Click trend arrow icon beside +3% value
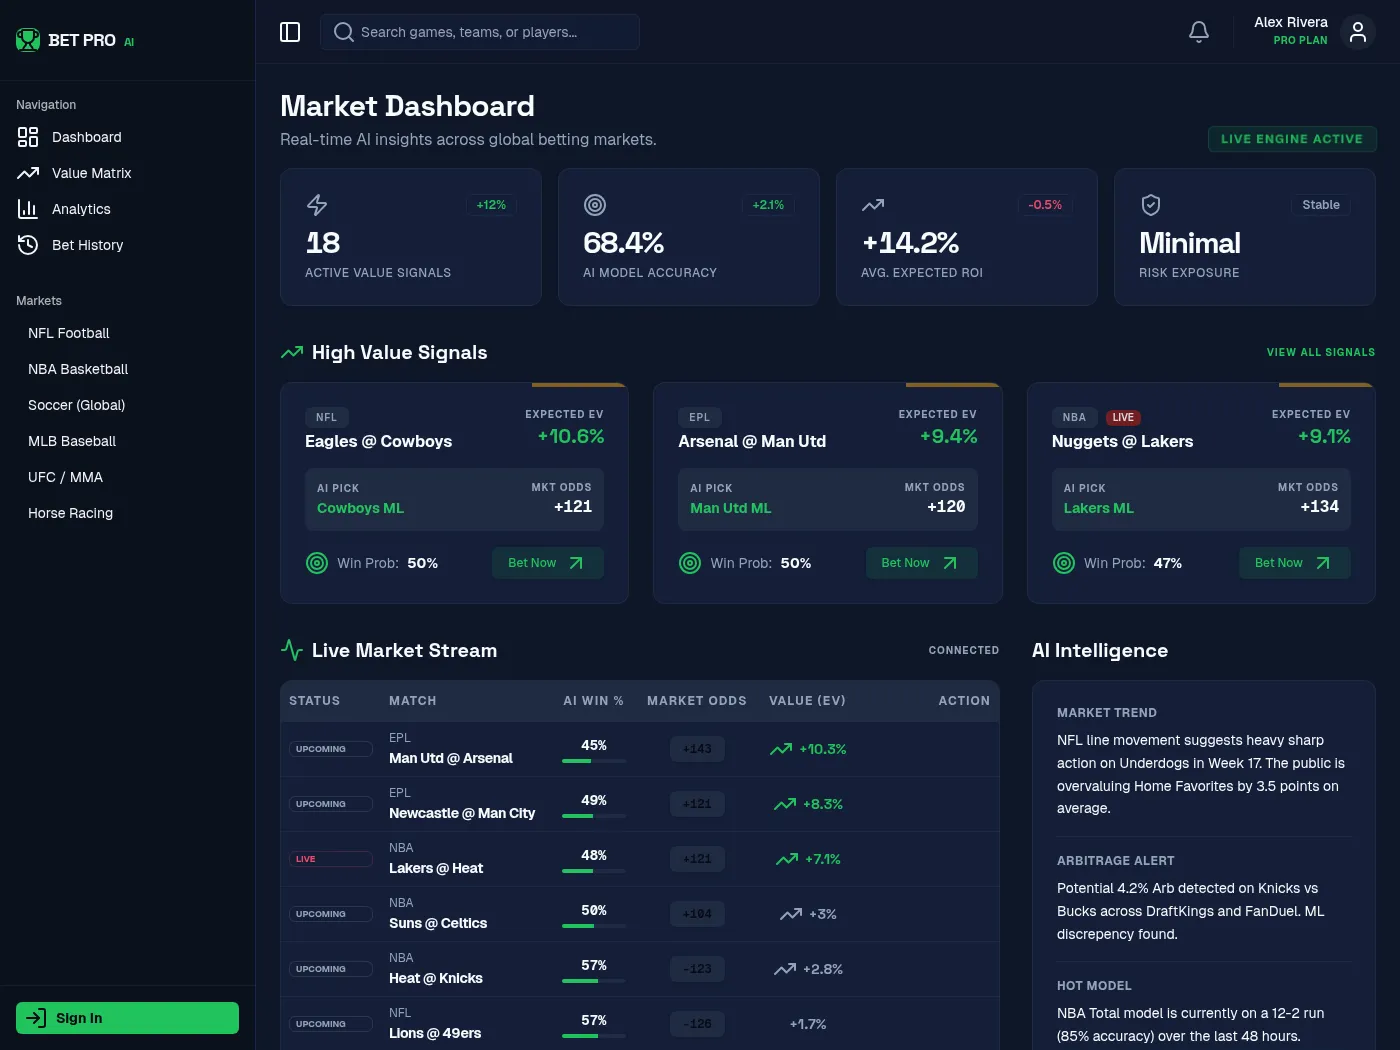The image size is (1400, 1050). (x=791, y=914)
